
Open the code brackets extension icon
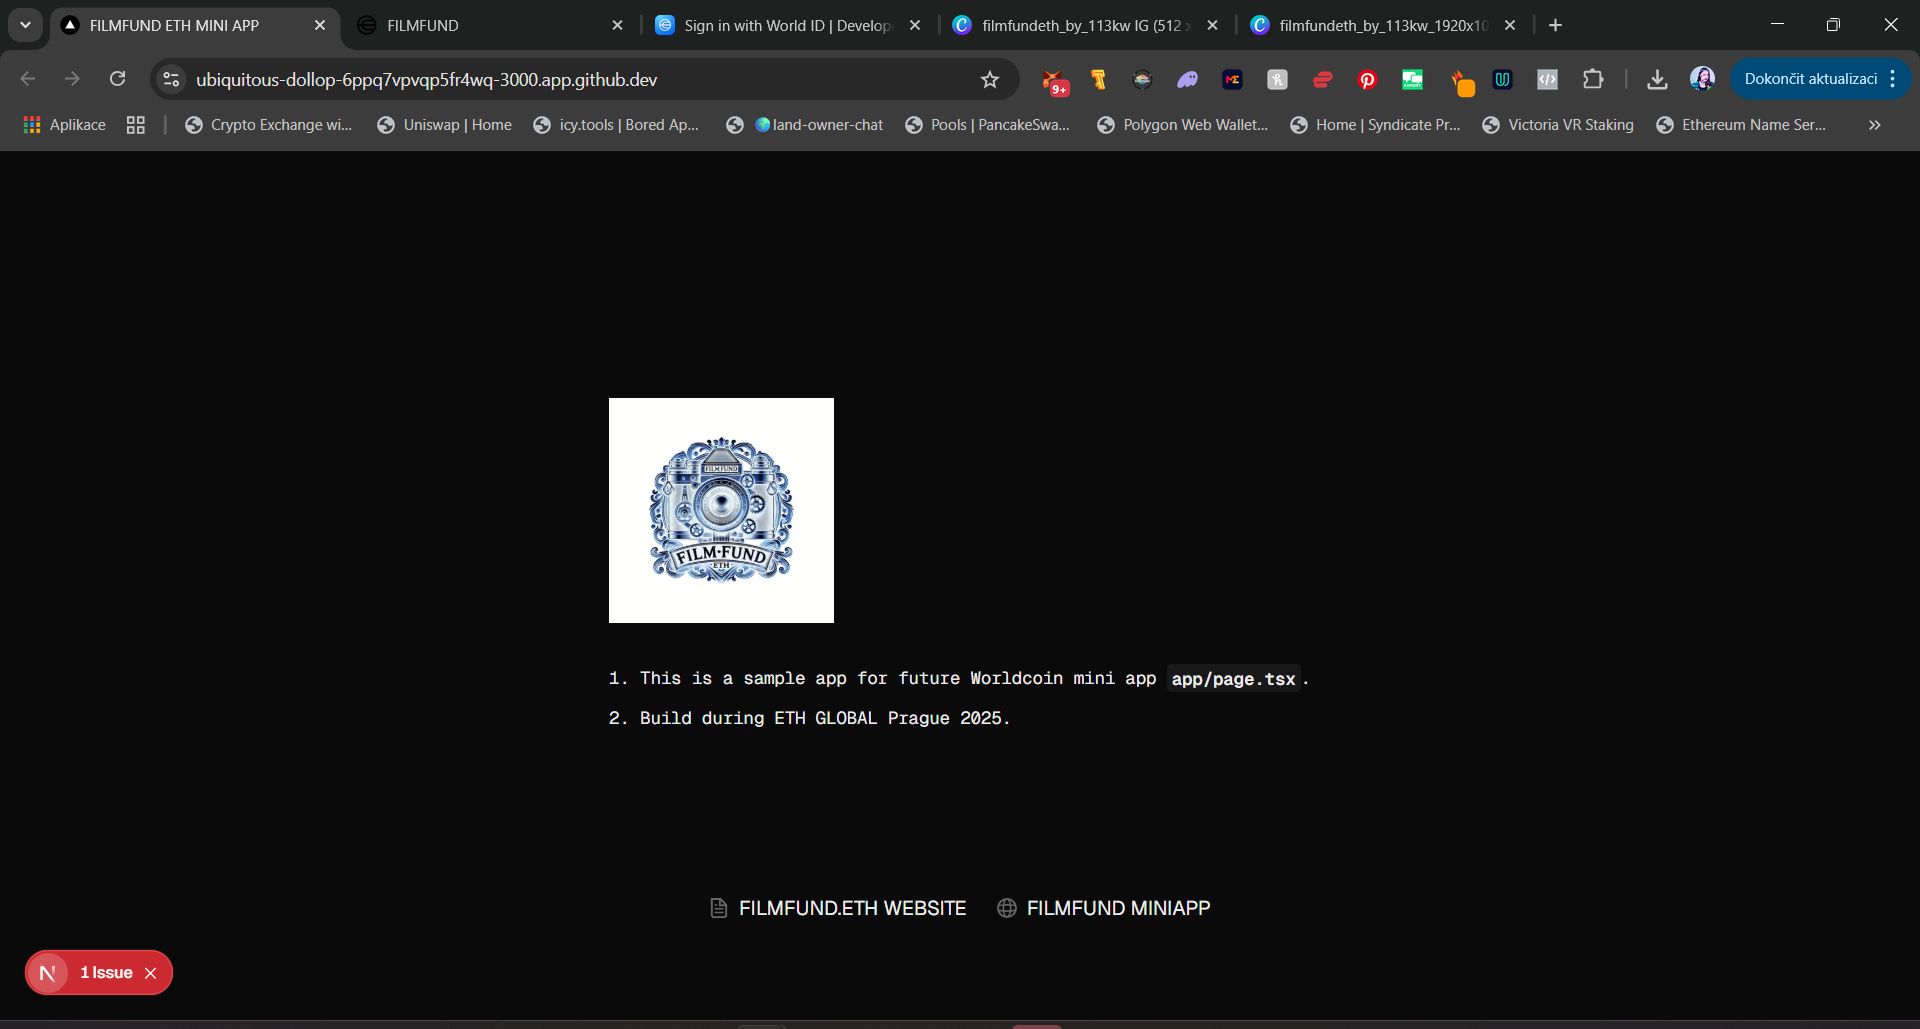tap(1547, 80)
